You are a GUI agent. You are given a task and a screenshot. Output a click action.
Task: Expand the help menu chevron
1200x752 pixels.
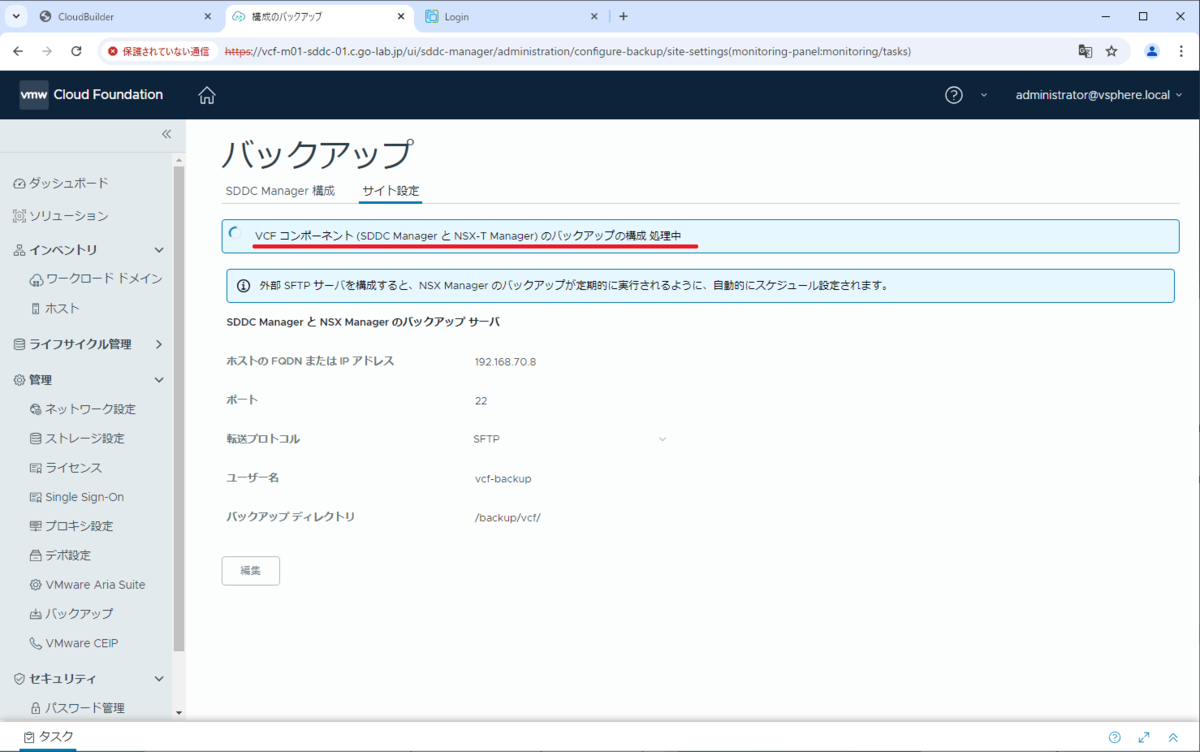point(983,95)
